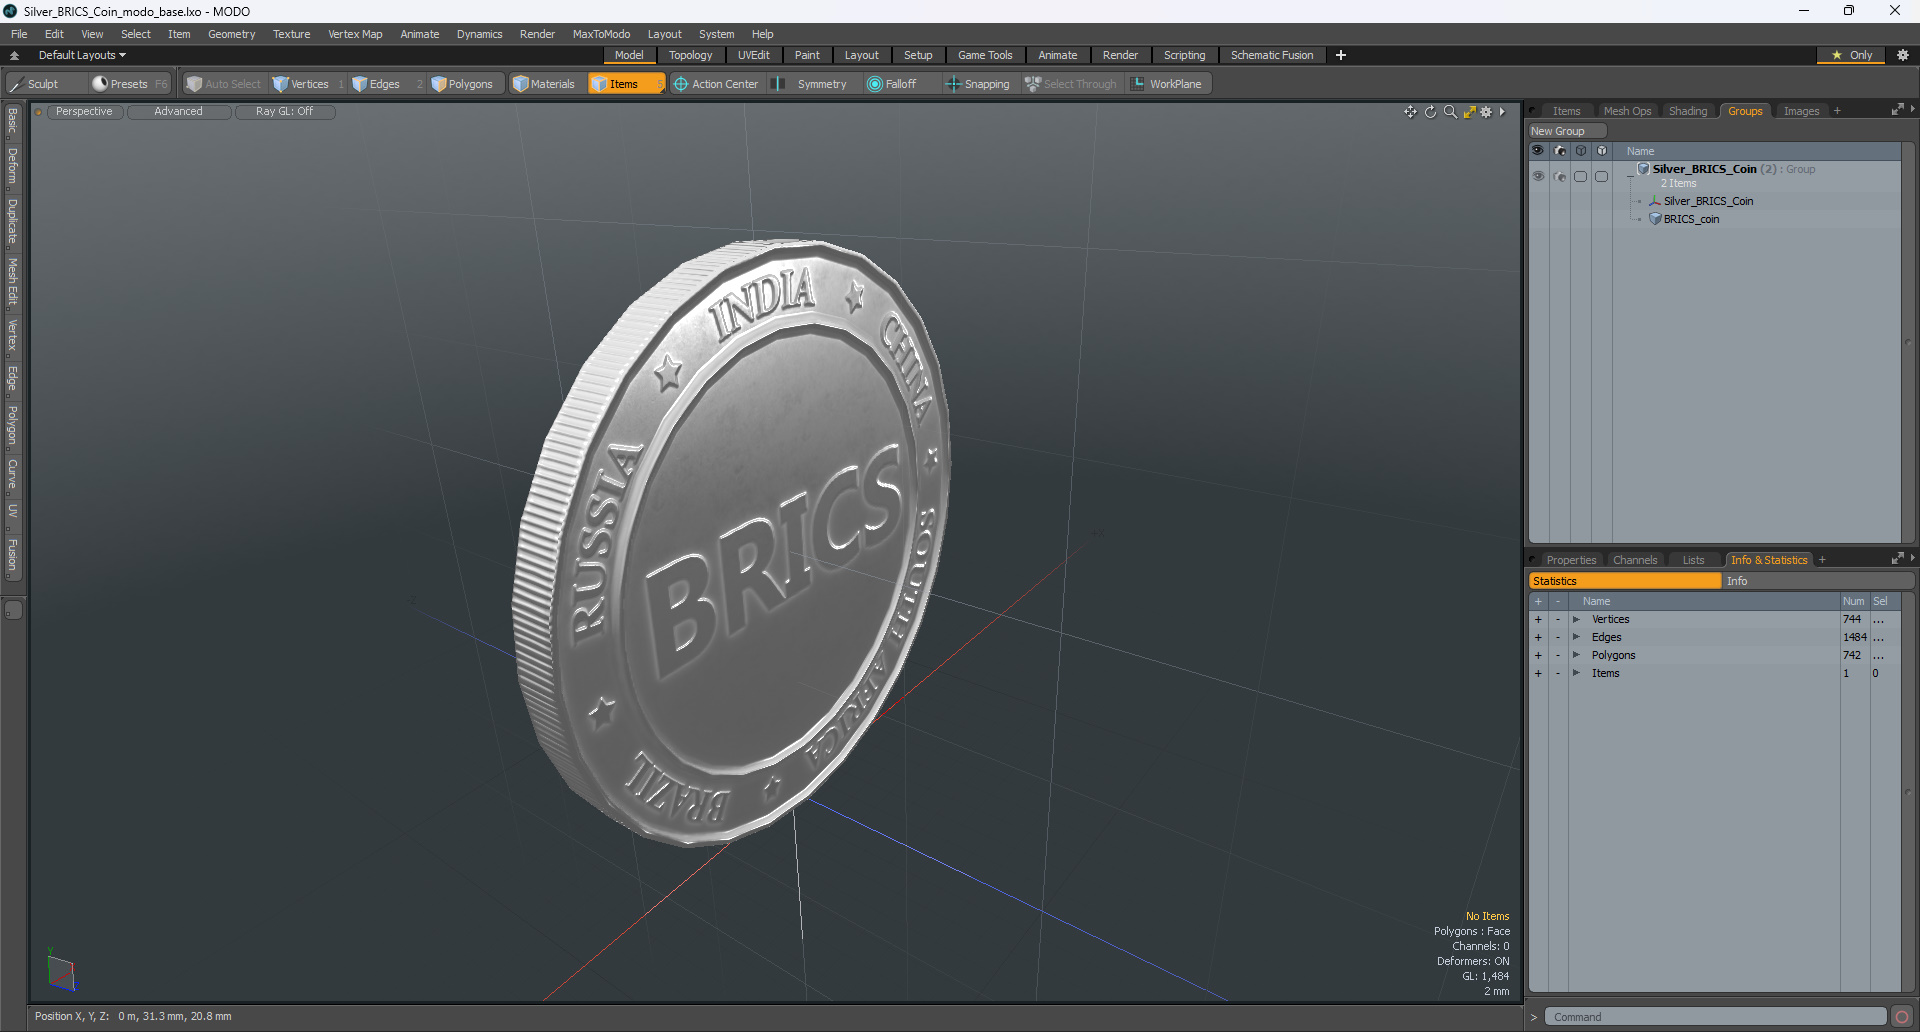
Task: Open the Texture menu
Action: click(291, 34)
